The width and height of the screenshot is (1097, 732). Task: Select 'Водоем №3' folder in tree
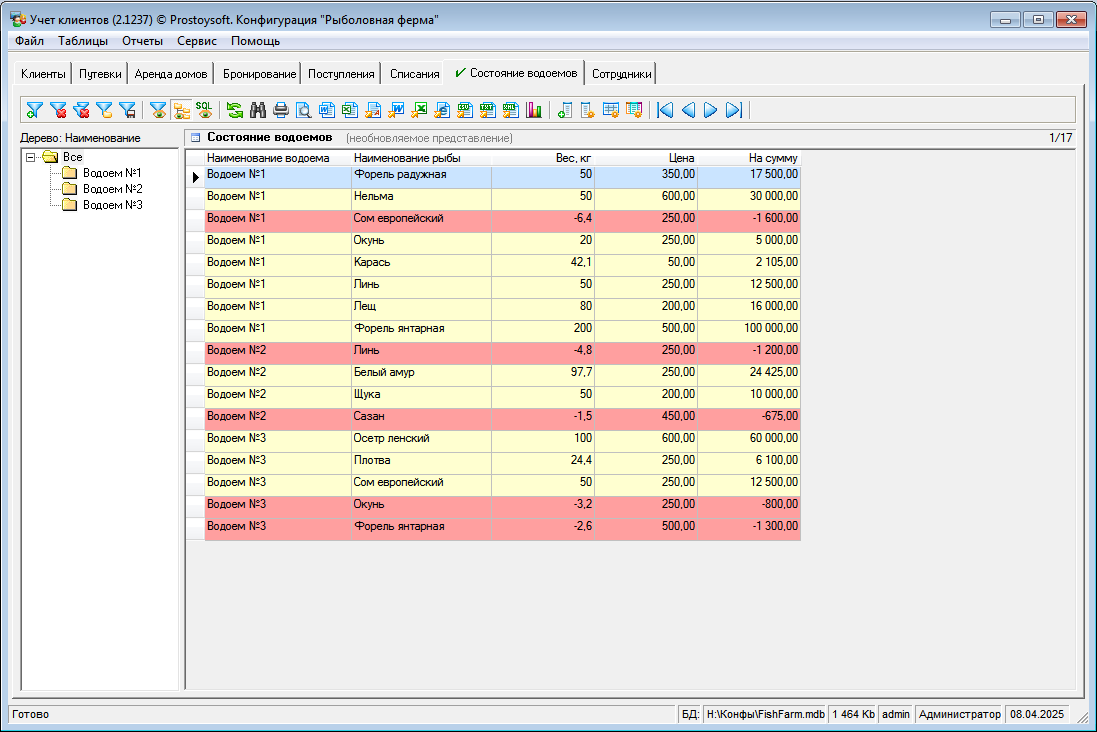(x=111, y=205)
